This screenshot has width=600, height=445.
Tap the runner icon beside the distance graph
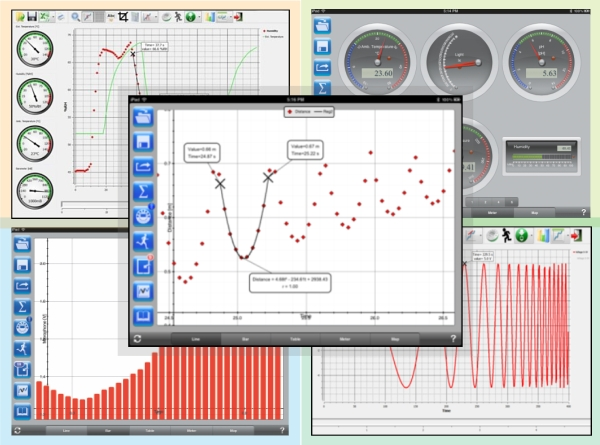tap(143, 241)
